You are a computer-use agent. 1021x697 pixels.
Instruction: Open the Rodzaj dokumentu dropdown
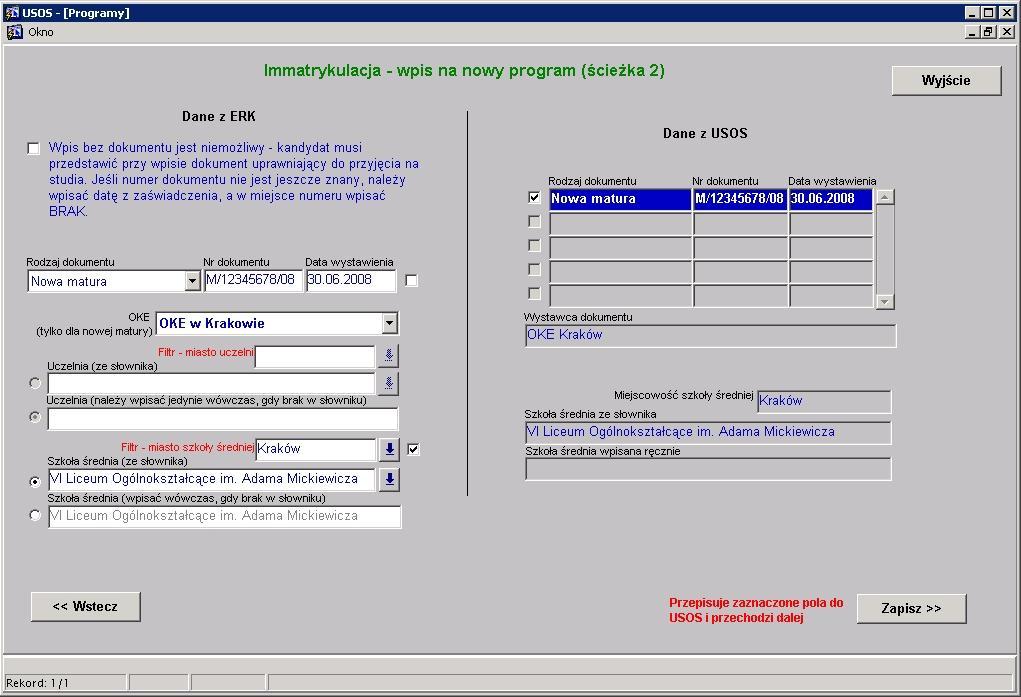coord(192,281)
